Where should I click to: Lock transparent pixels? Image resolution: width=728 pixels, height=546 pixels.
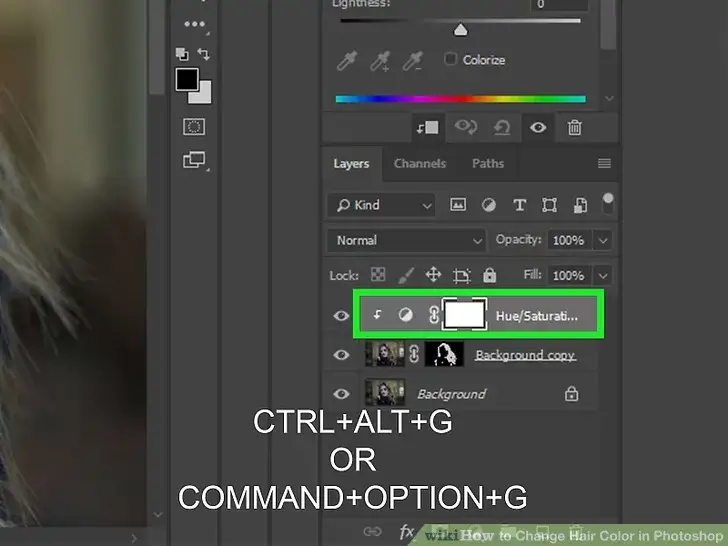(378, 275)
